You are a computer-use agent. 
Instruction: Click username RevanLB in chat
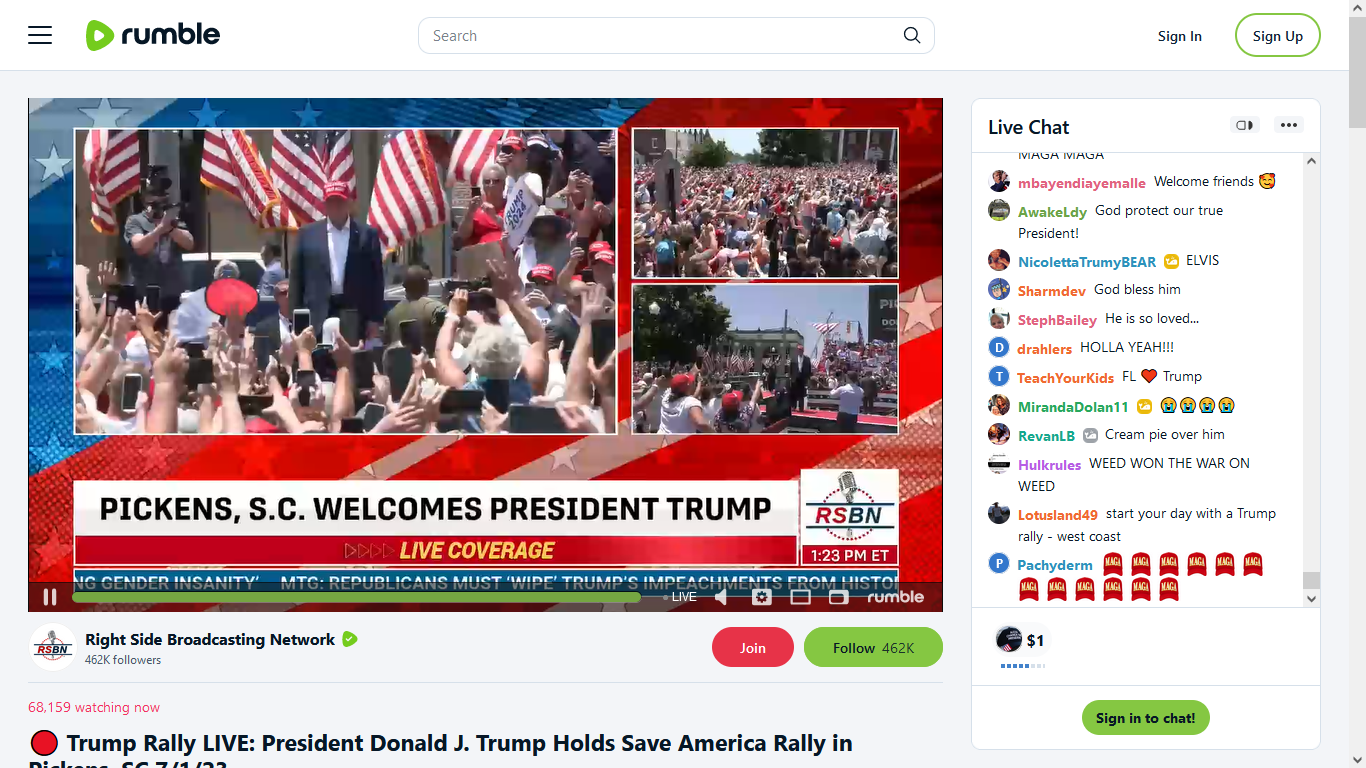point(1046,436)
